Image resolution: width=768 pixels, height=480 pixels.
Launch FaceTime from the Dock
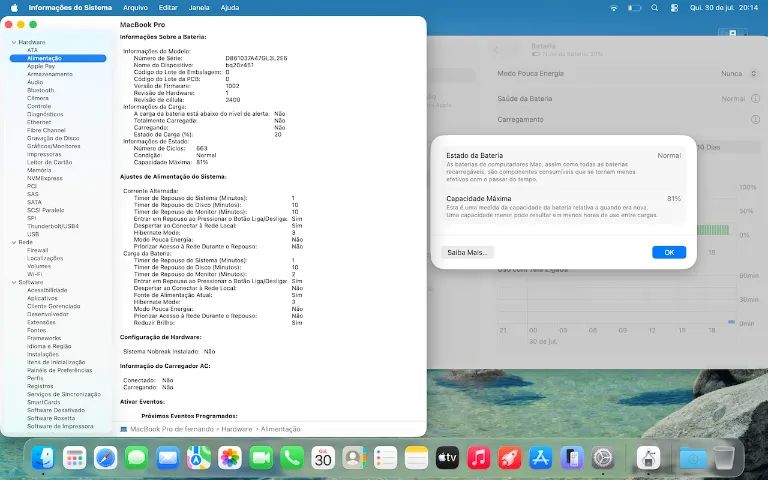[261, 458]
